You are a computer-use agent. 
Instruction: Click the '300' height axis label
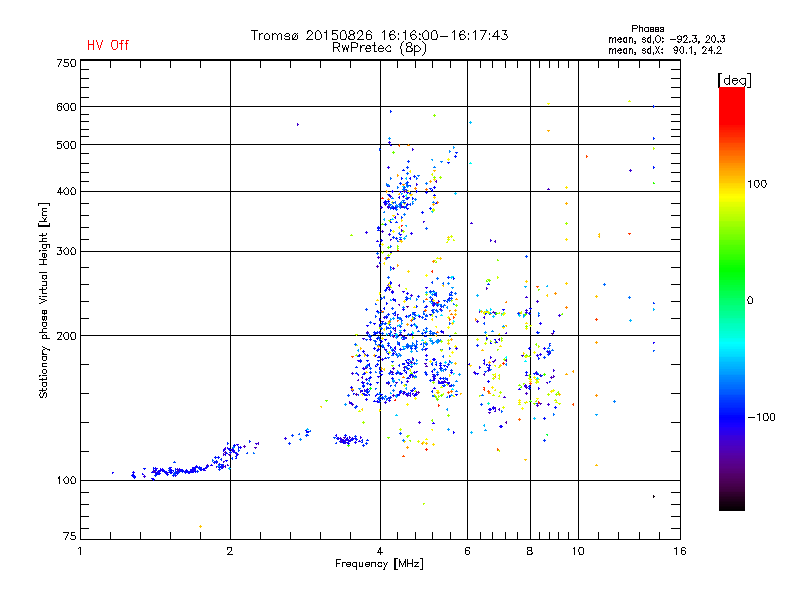pyautogui.click(x=66, y=252)
